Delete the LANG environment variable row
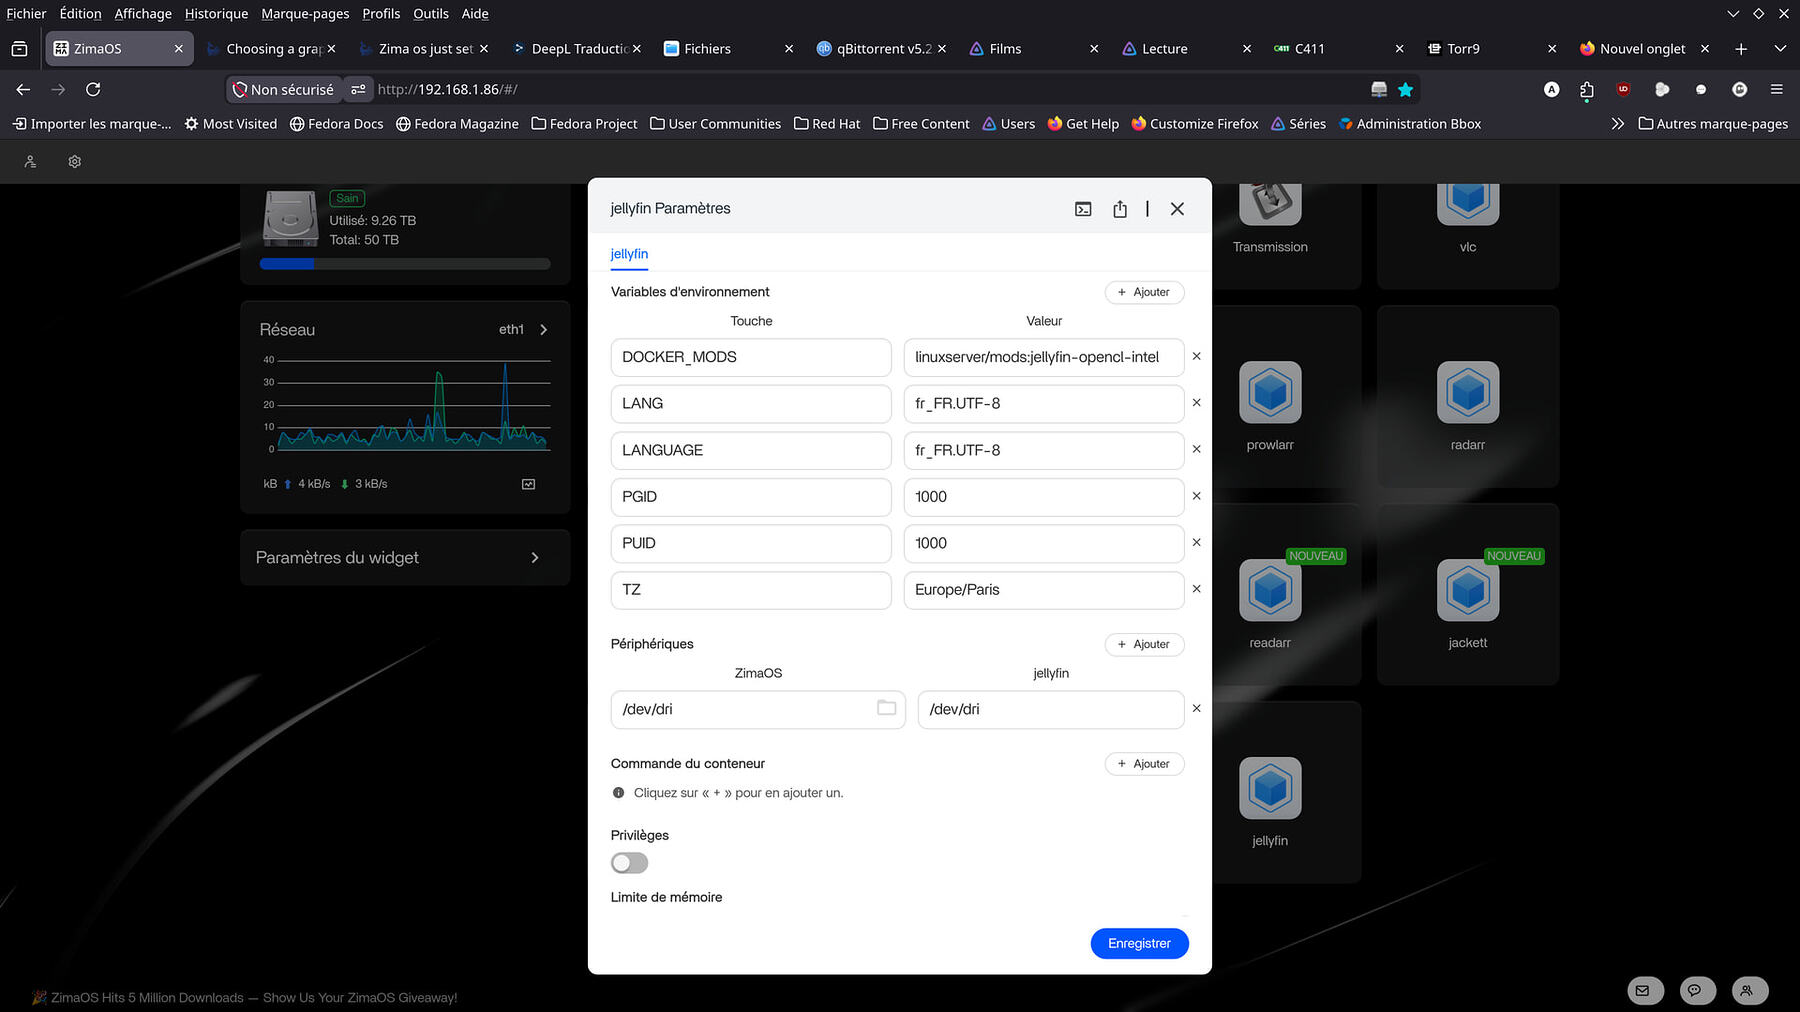The image size is (1800, 1012). click(x=1196, y=403)
